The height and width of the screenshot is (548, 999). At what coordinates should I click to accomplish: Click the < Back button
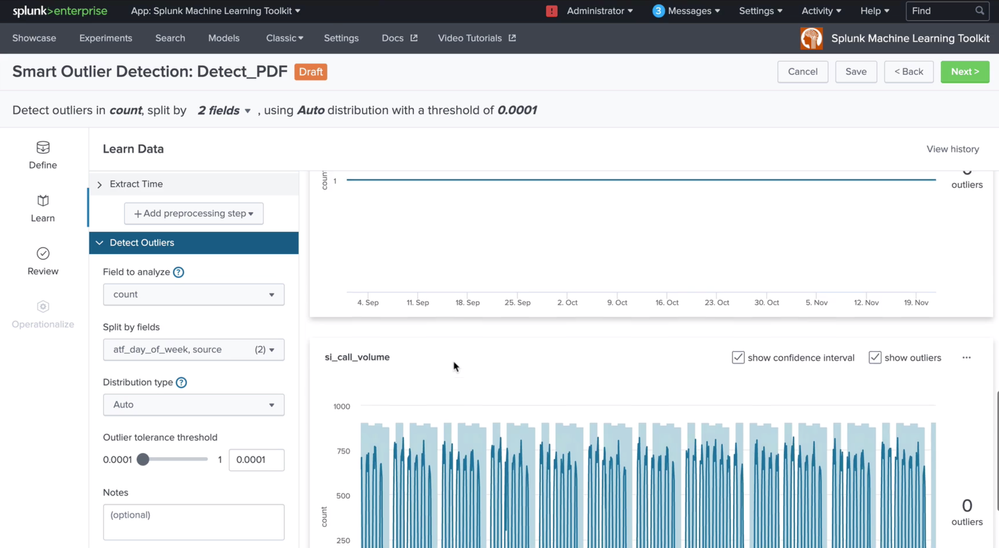point(909,72)
